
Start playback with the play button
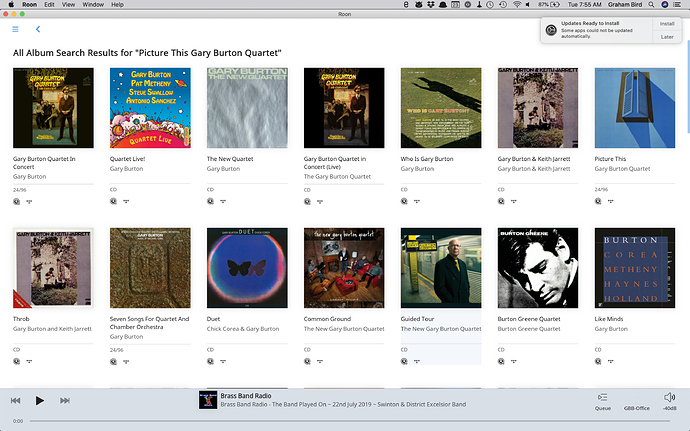(x=40, y=400)
